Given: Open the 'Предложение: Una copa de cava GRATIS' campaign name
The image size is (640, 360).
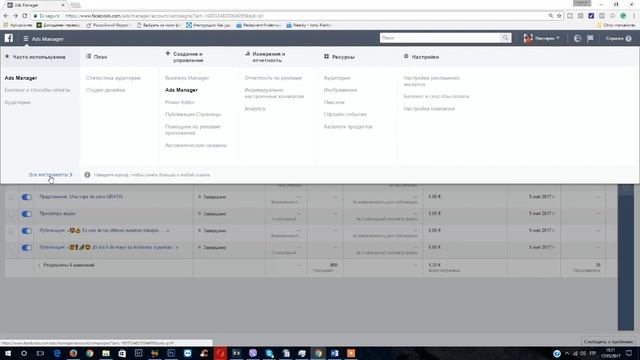Looking at the screenshot, I should 81,197.
